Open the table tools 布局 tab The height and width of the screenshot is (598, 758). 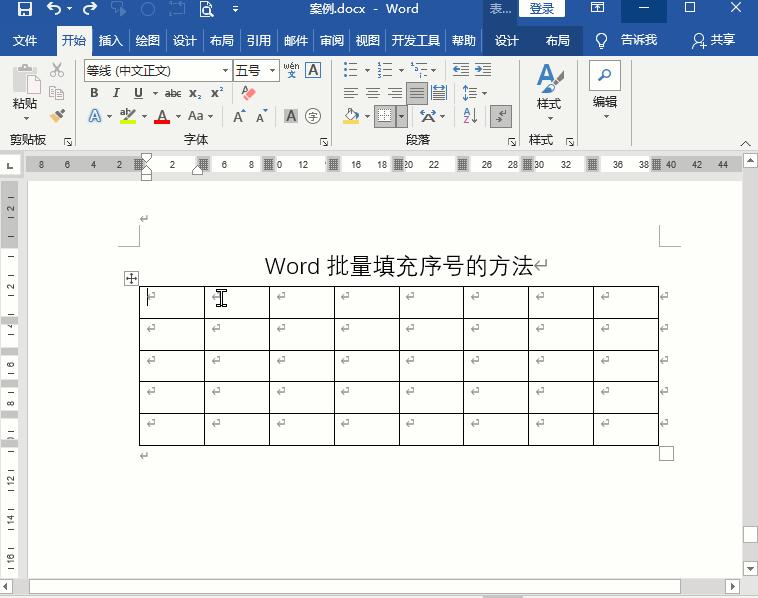click(x=557, y=41)
